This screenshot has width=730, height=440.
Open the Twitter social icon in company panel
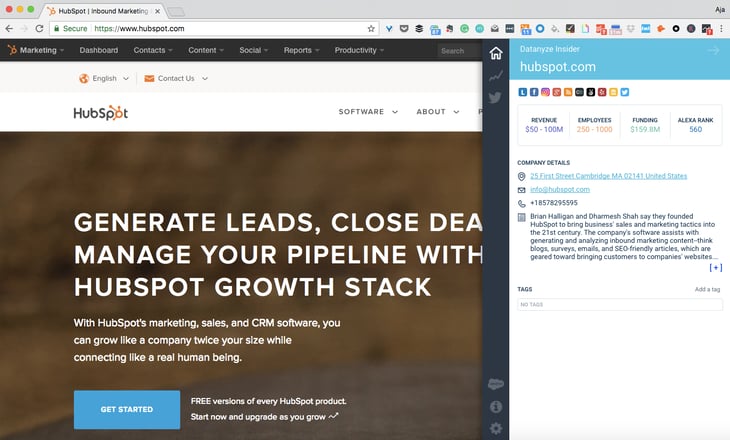(x=625, y=92)
